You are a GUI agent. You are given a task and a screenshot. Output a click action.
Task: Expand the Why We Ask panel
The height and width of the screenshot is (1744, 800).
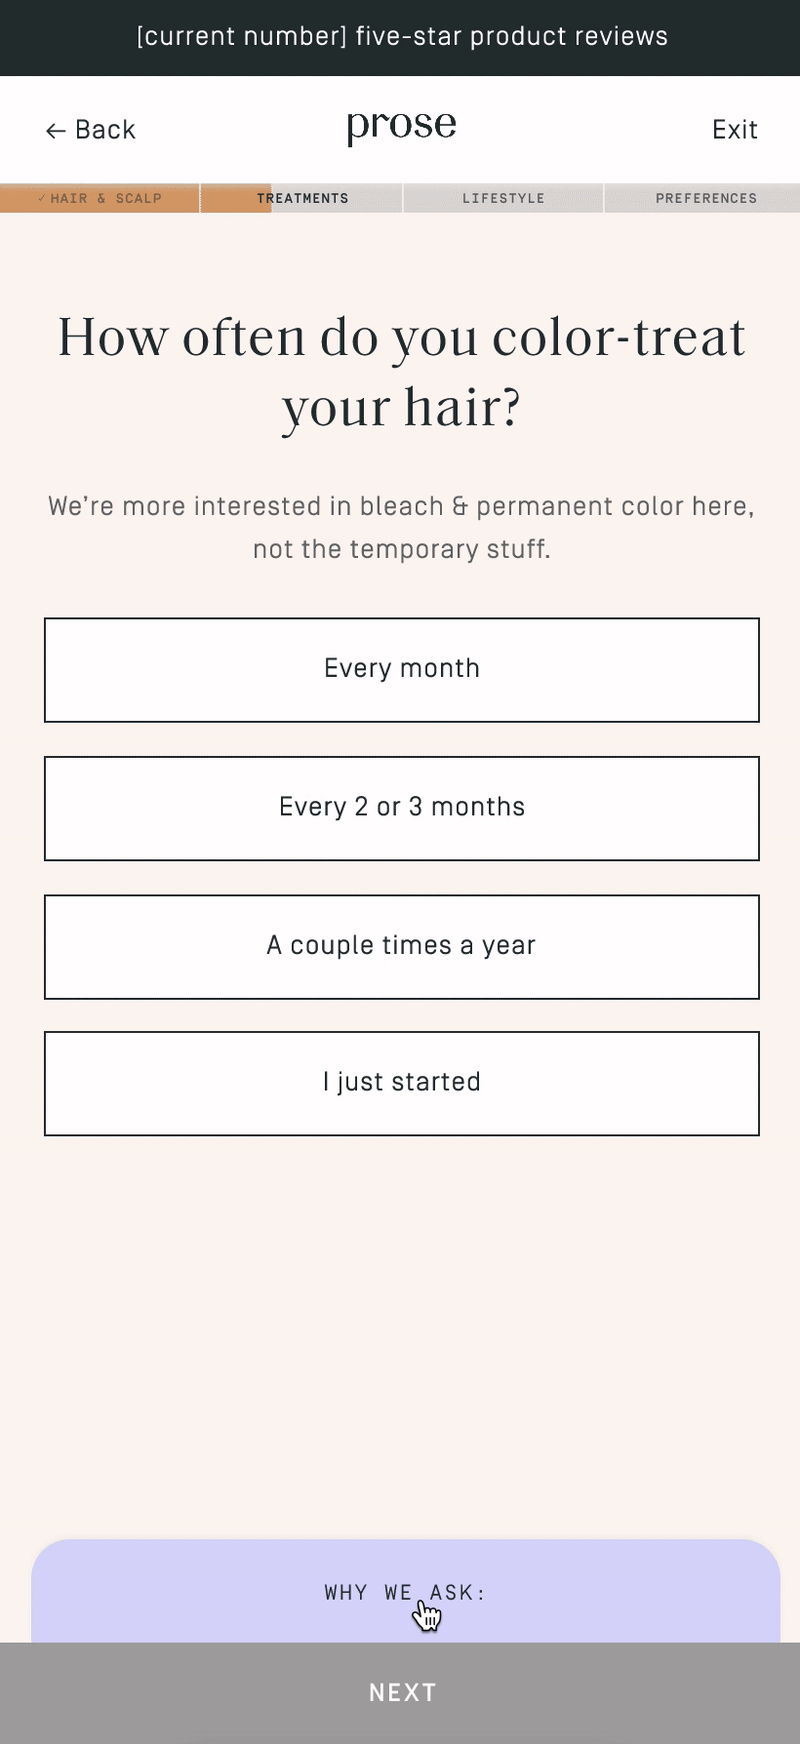pos(405,1592)
